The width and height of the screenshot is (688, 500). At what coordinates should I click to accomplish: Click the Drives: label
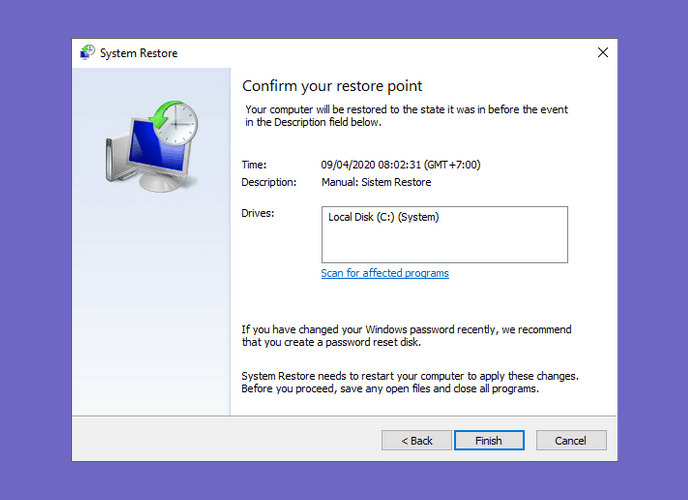tap(258, 214)
